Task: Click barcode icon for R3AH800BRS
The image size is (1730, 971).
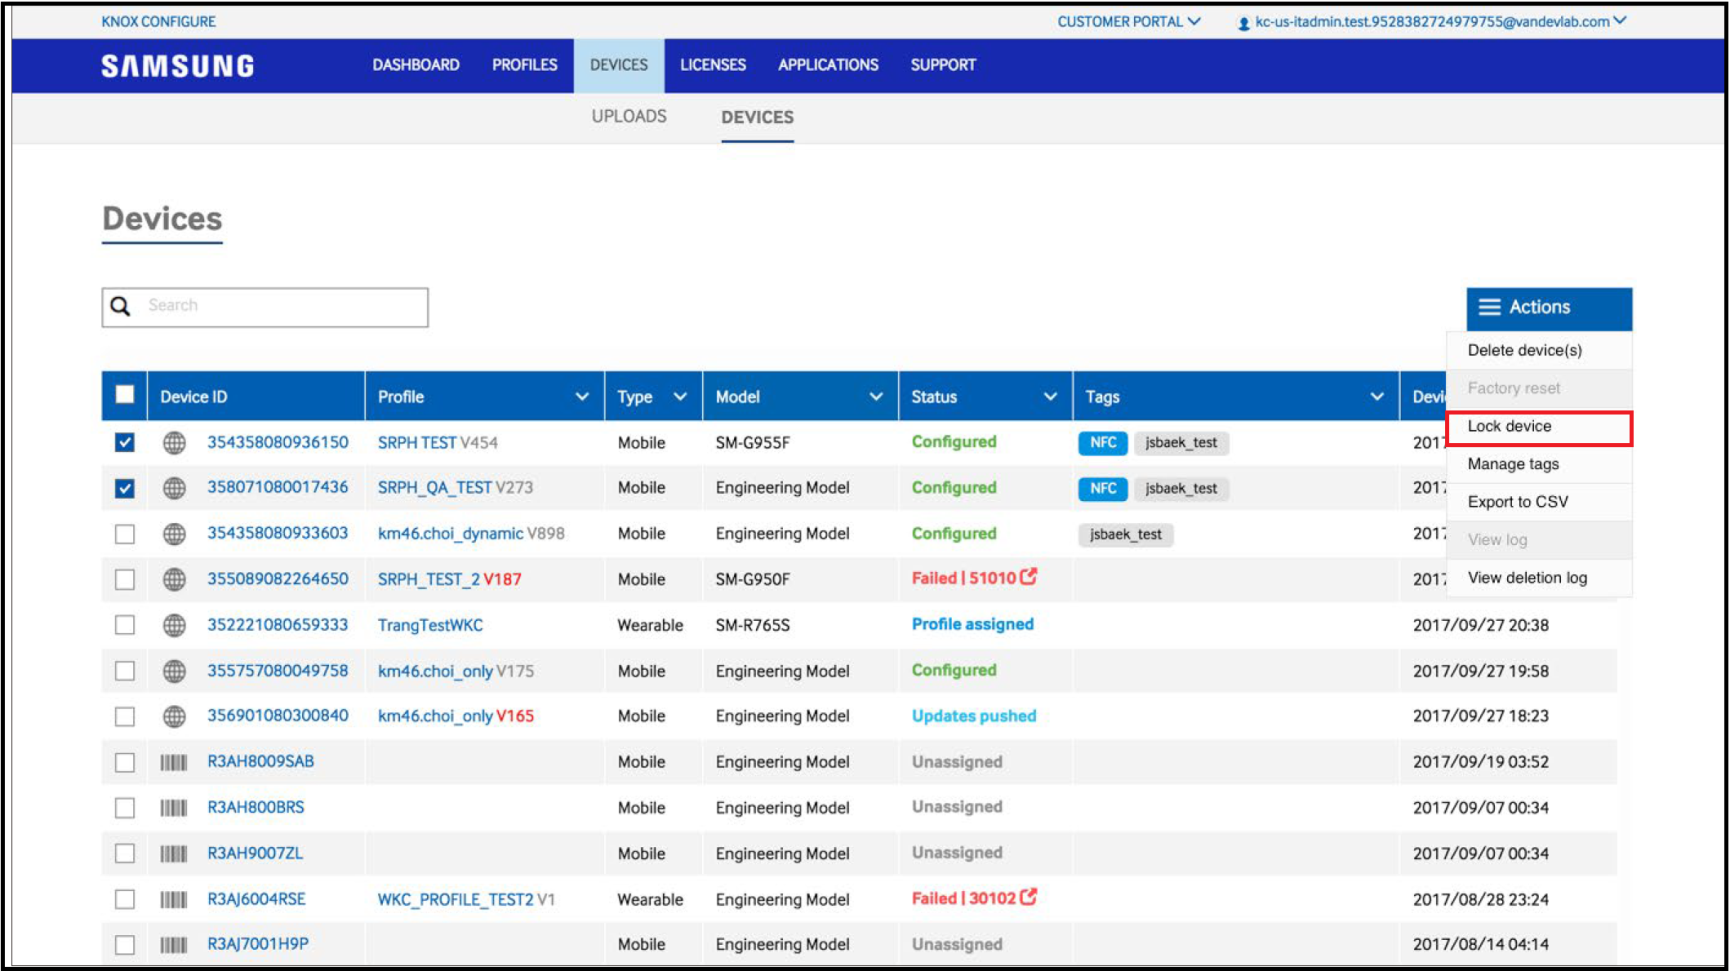Action: point(174,808)
